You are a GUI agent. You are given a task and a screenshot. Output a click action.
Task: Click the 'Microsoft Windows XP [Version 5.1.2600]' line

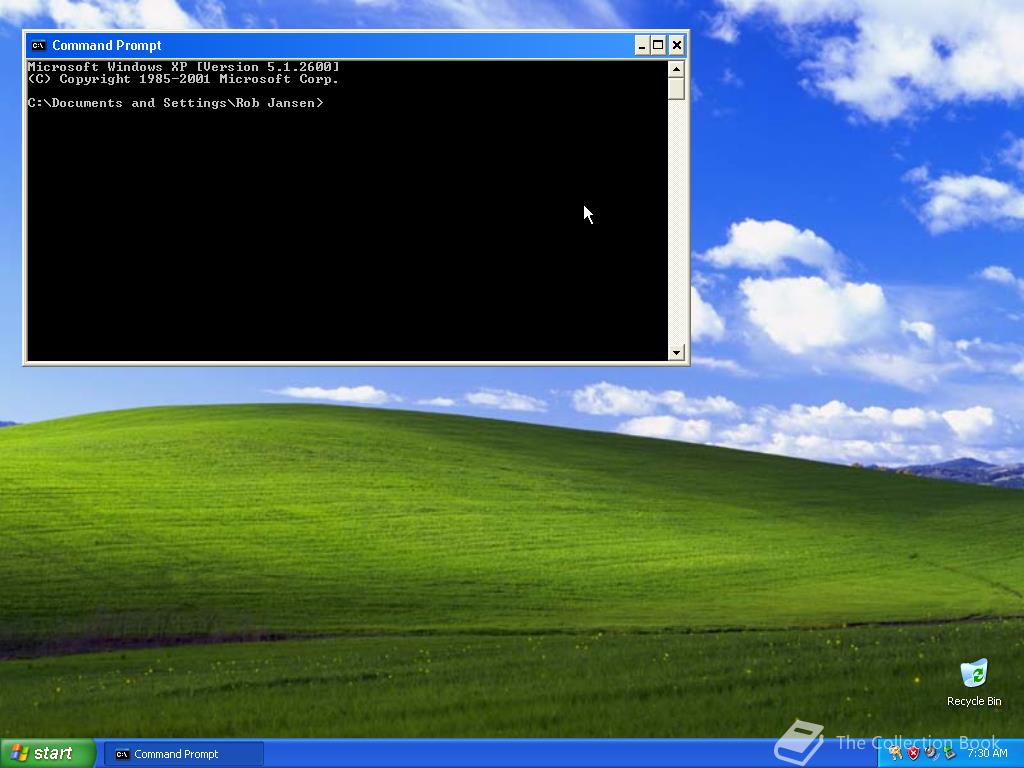coord(184,67)
